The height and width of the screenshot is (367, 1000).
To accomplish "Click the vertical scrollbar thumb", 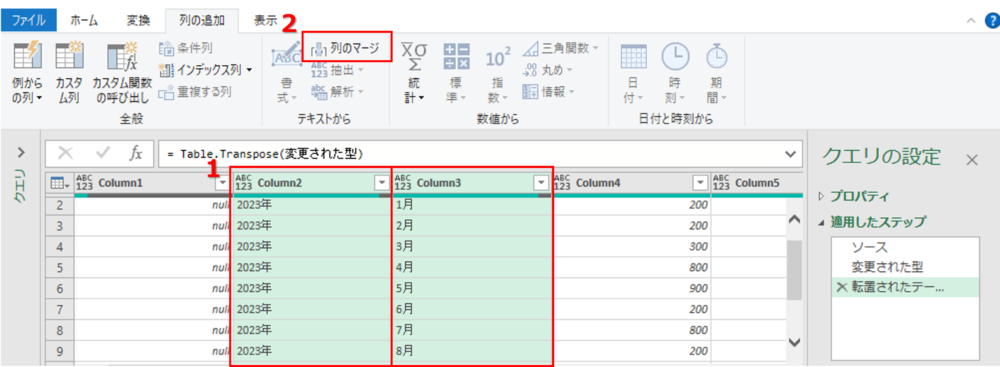I will tap(794, 270).
